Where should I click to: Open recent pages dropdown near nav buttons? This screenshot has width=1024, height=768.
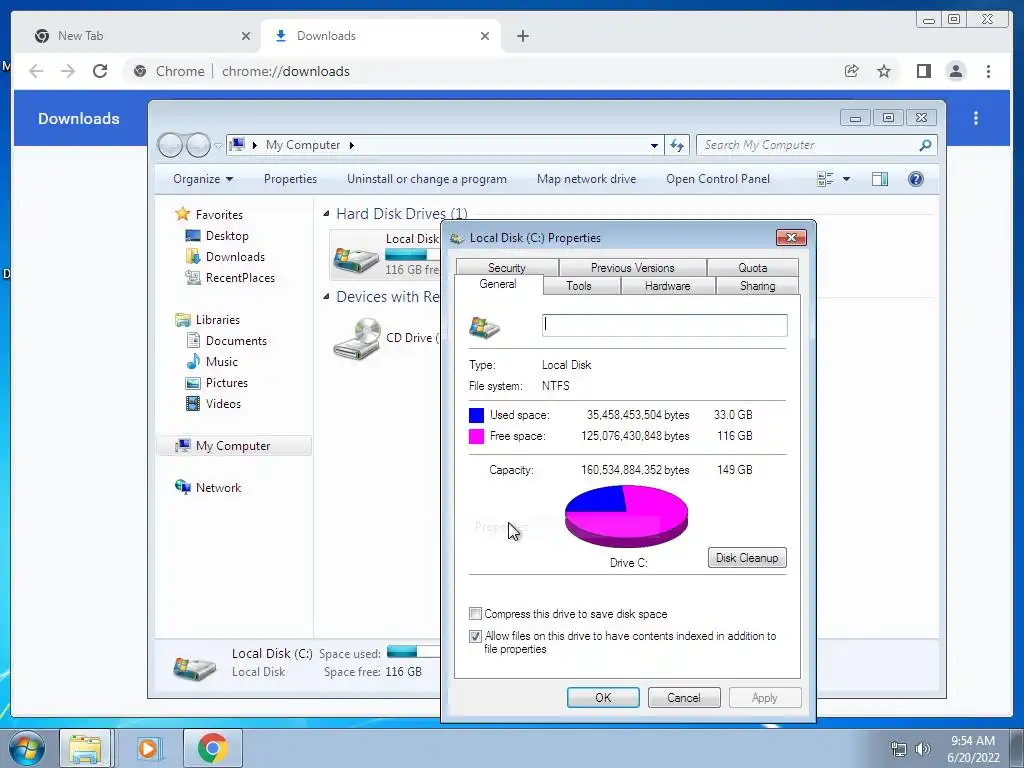218,145
